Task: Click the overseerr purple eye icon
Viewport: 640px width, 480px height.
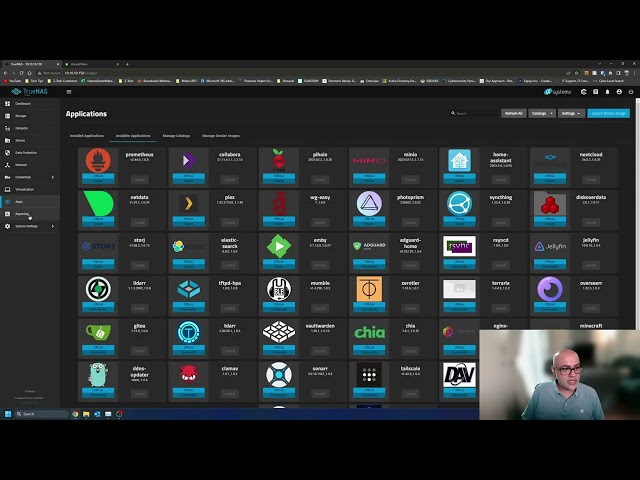Action: click(x=550, y=289)
